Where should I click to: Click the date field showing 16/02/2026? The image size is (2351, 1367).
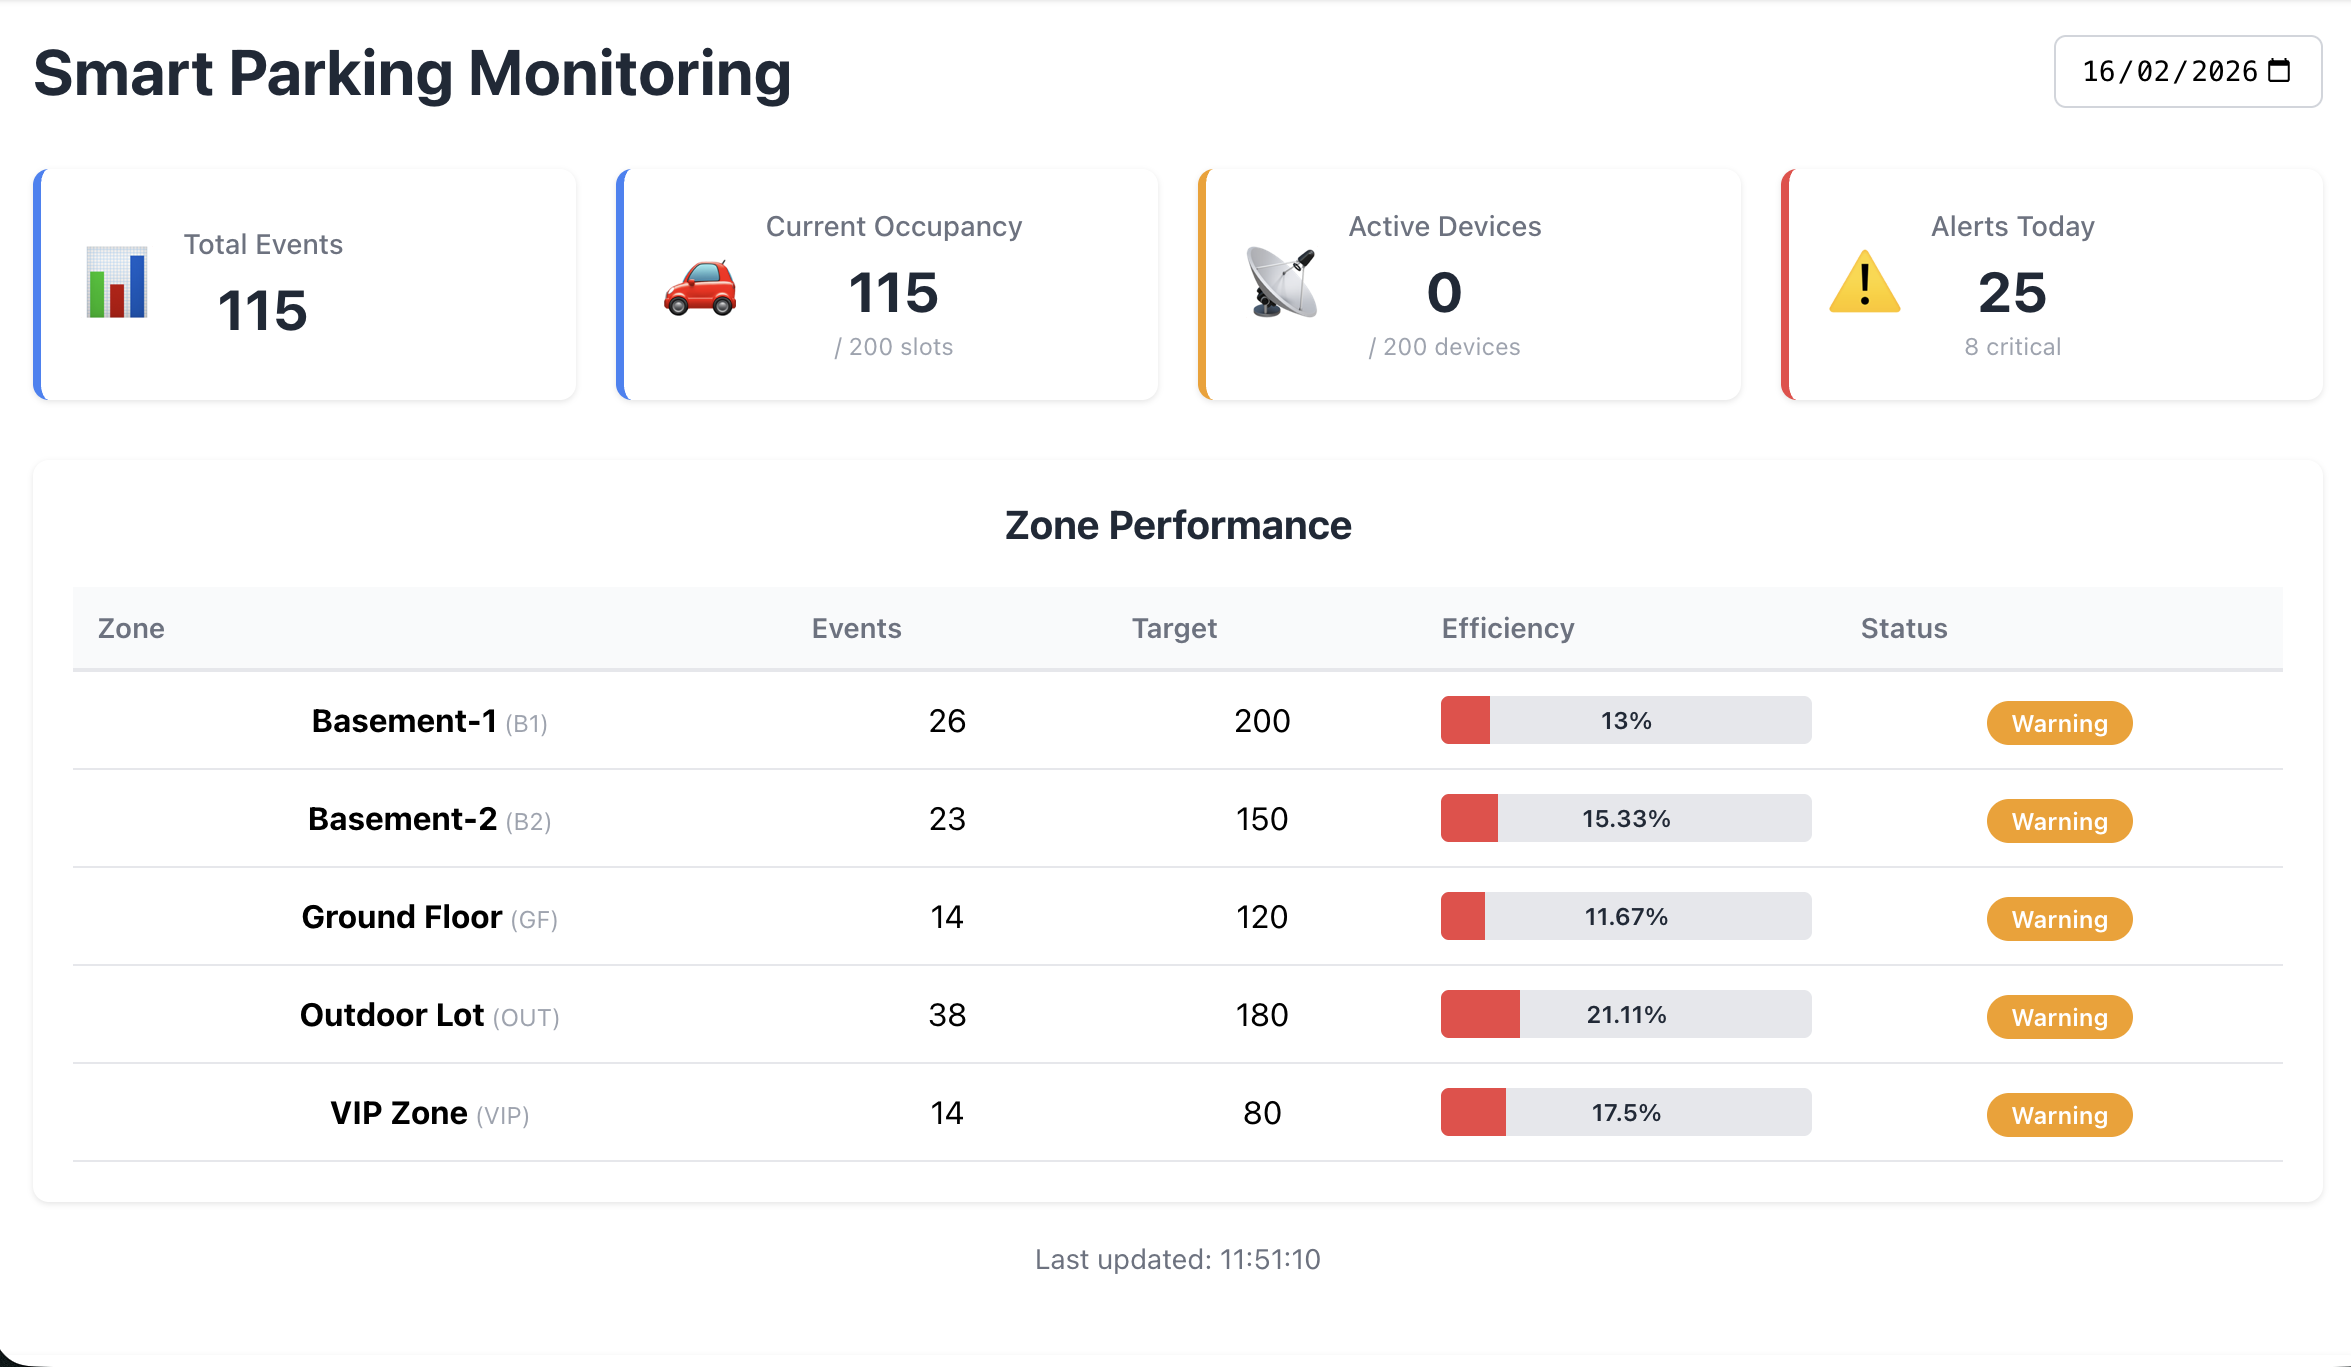click(x=2187, y=71)
